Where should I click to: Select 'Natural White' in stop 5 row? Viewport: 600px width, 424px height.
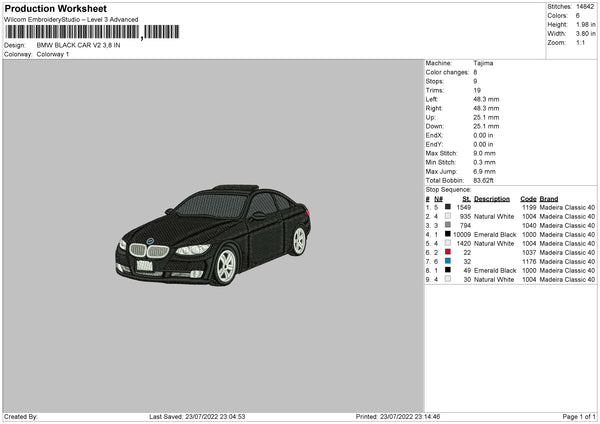pos(494,243)
